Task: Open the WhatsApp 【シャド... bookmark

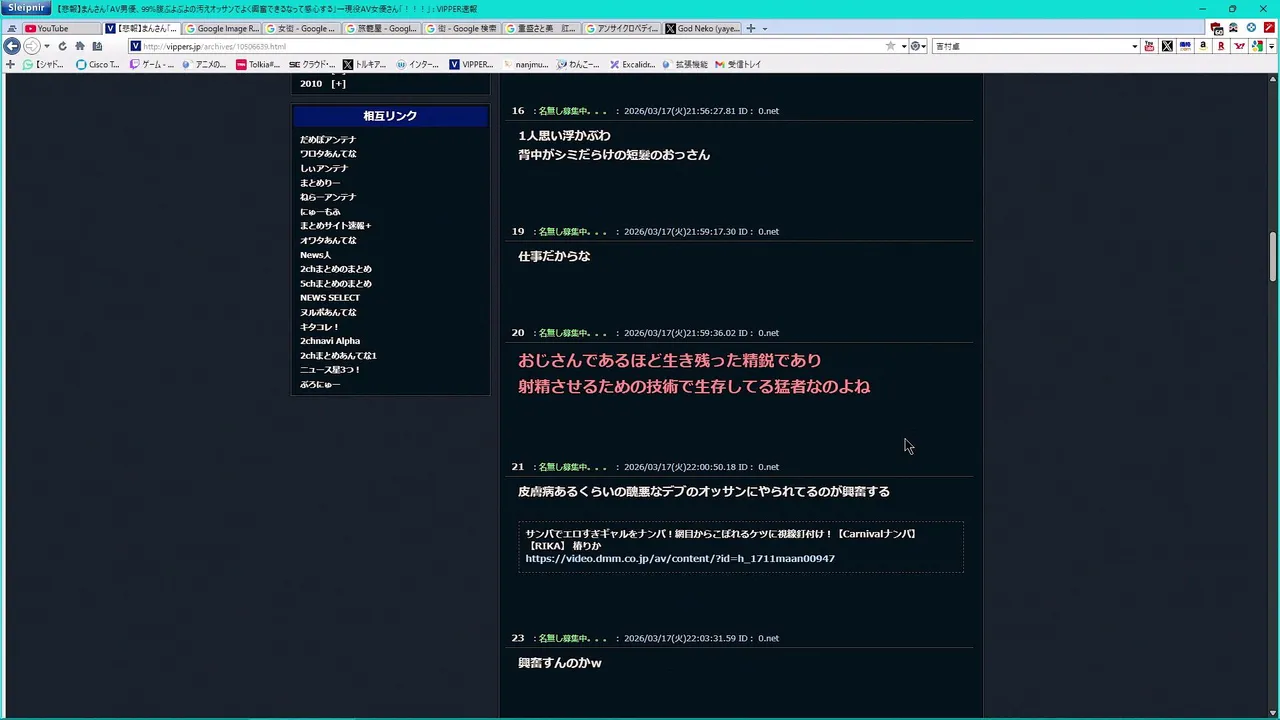Action: pos(43,64)
